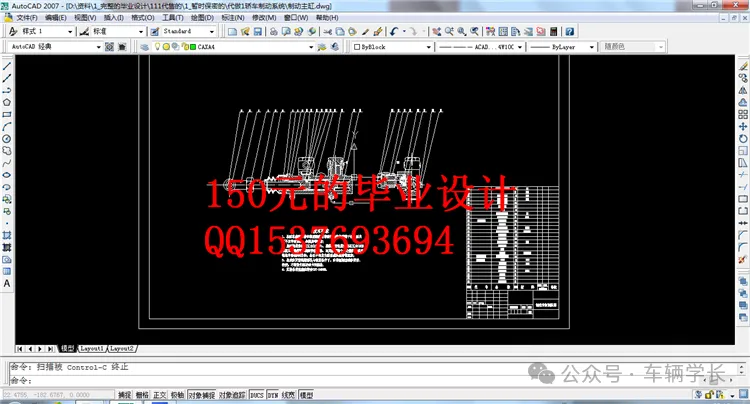Open the 修改(M) menu
750x404 pixels.
click(x=264, y=18)
